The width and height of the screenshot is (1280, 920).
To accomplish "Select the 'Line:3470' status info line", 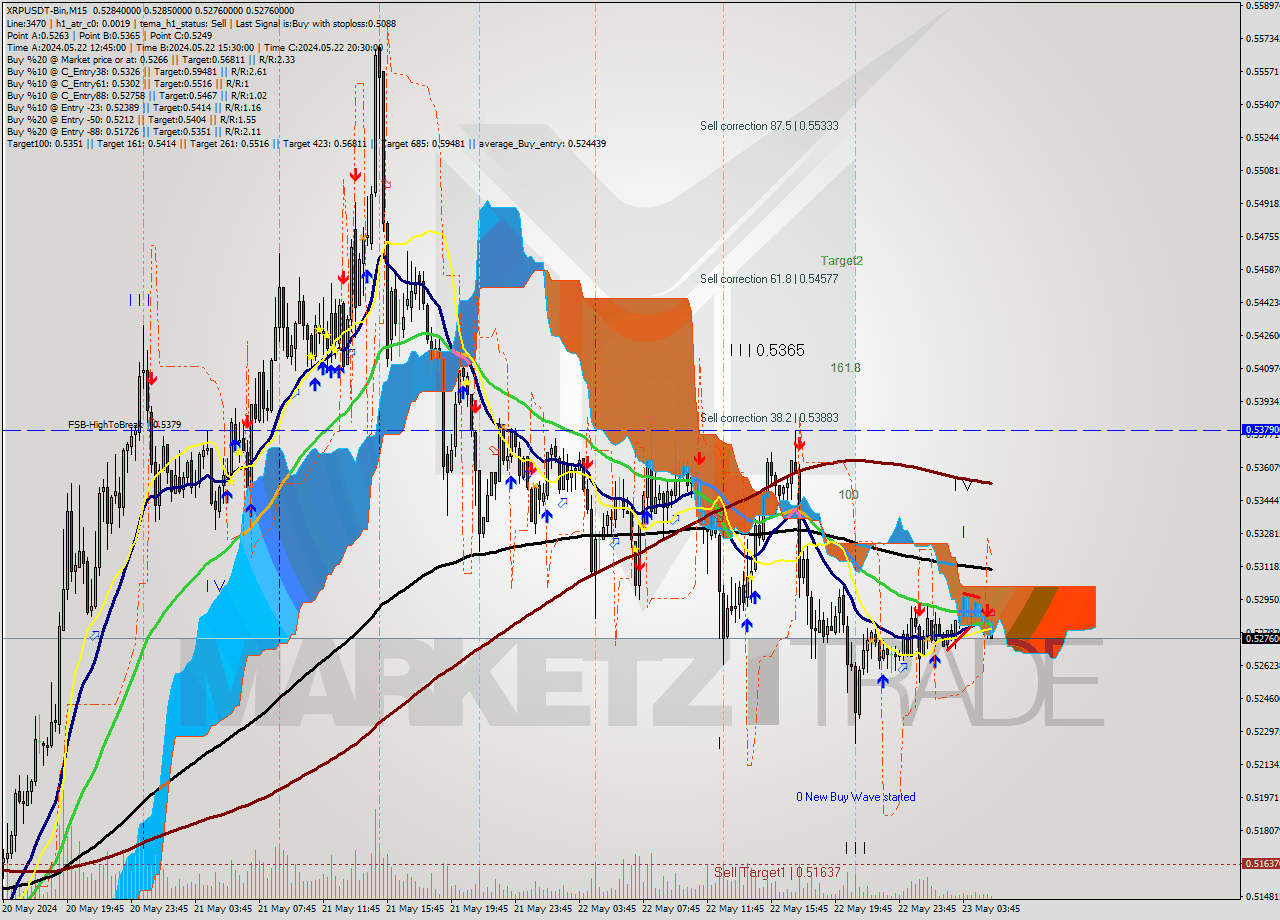I will pyautogui.click(x=201, y=22).
